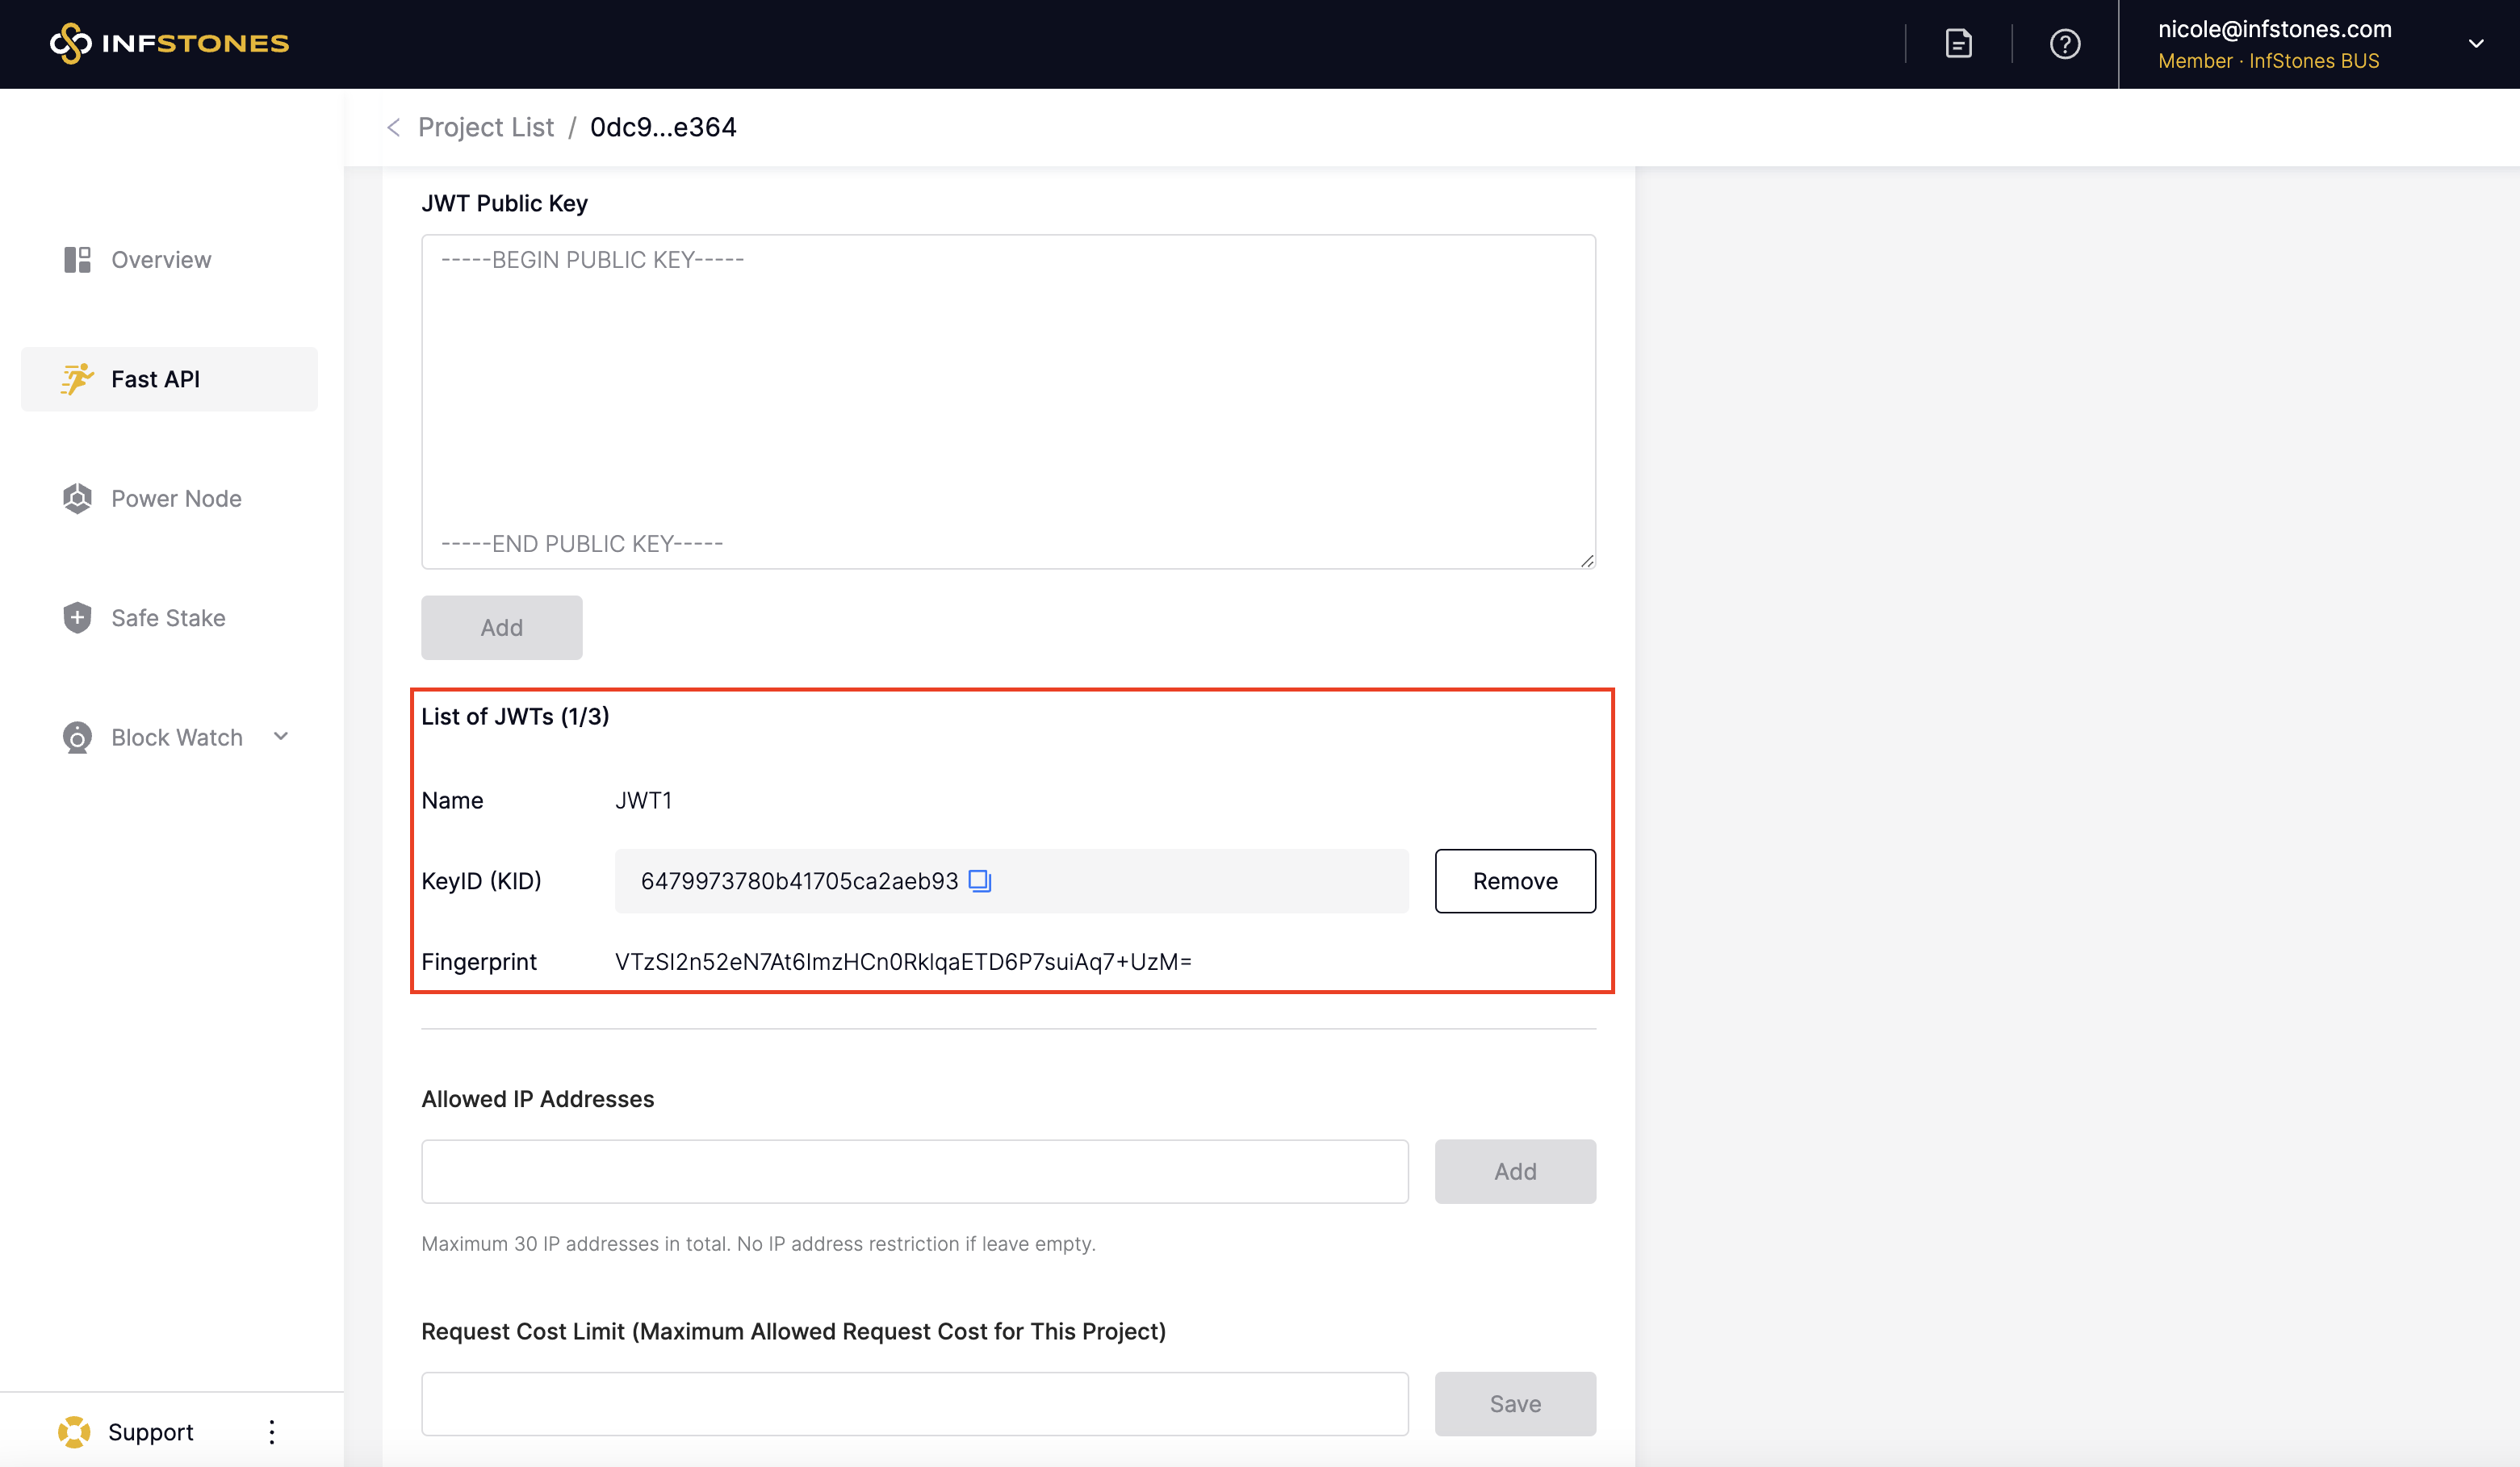Viewport: 2520px width, 1467px height.
Task: Click Add under JWT Public Key
Action: click(501, 627)
